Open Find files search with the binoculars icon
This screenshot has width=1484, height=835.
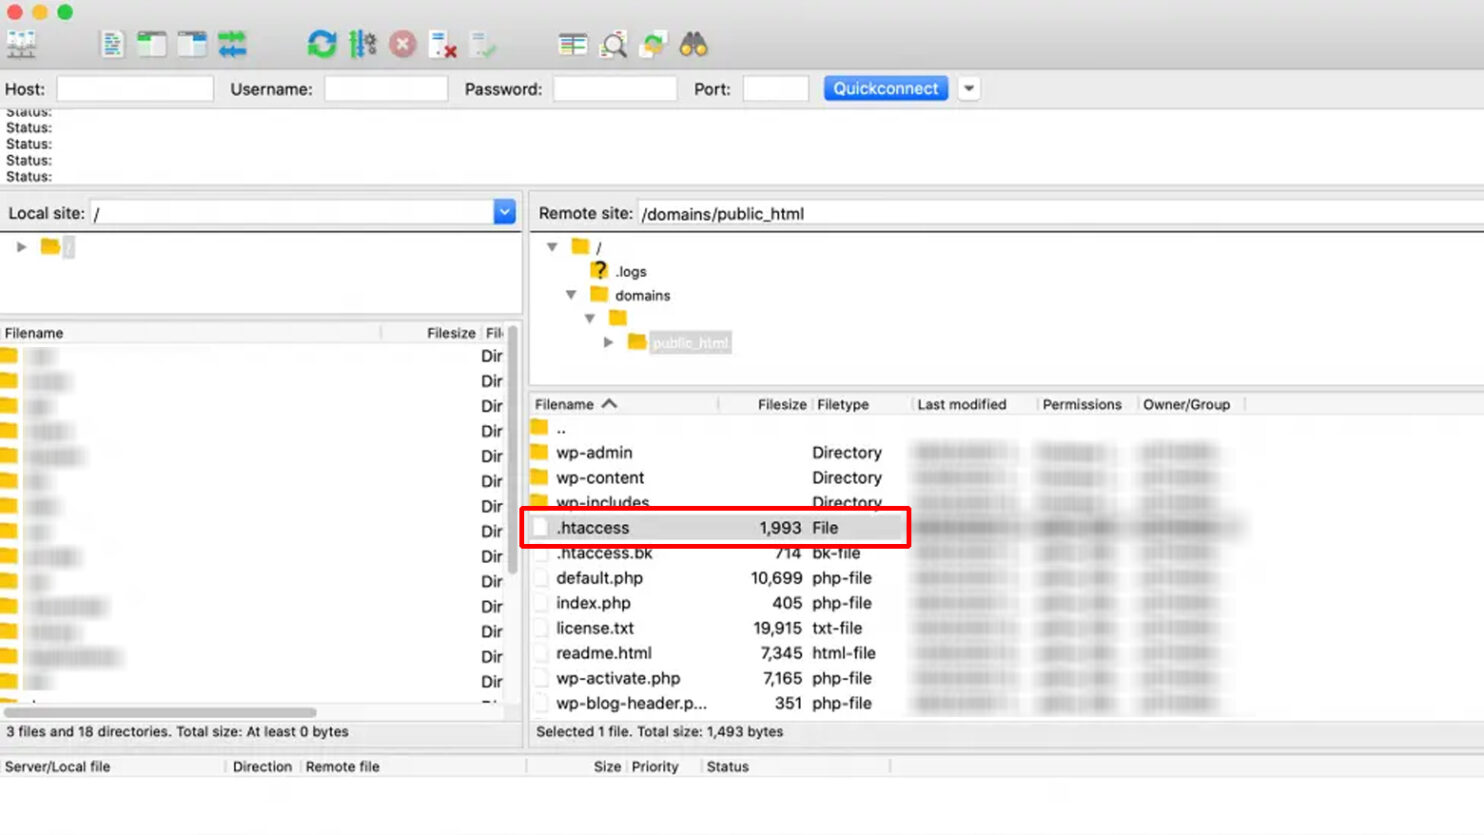pos(694,44)
